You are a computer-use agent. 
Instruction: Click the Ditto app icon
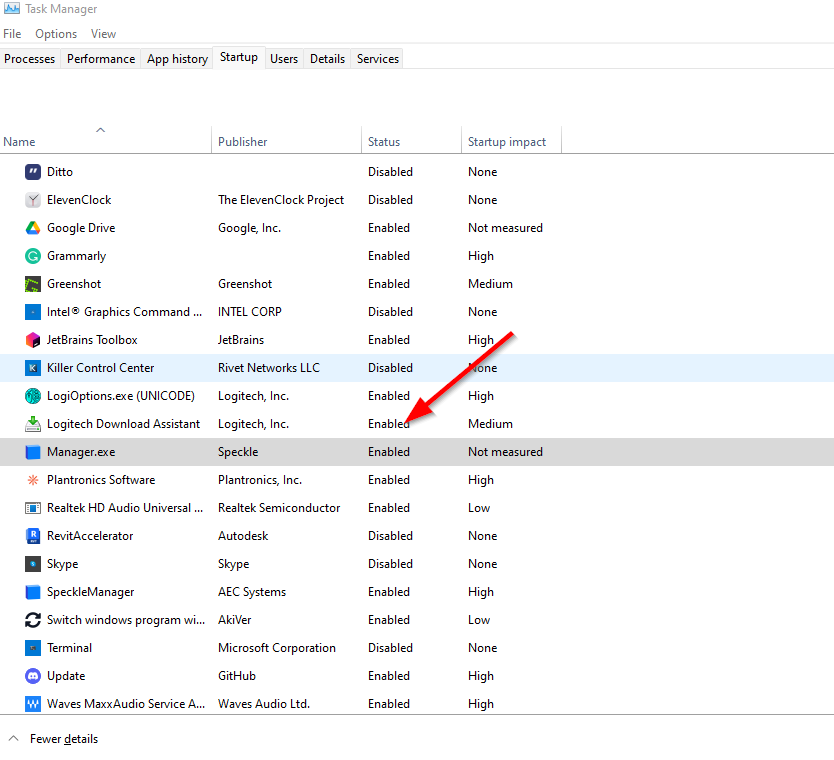33,172
